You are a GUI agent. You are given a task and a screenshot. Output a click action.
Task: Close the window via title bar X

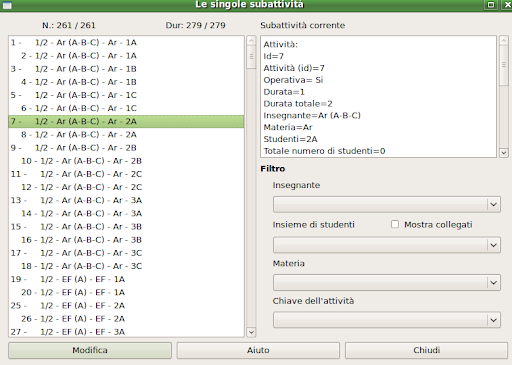click(506, 5)
